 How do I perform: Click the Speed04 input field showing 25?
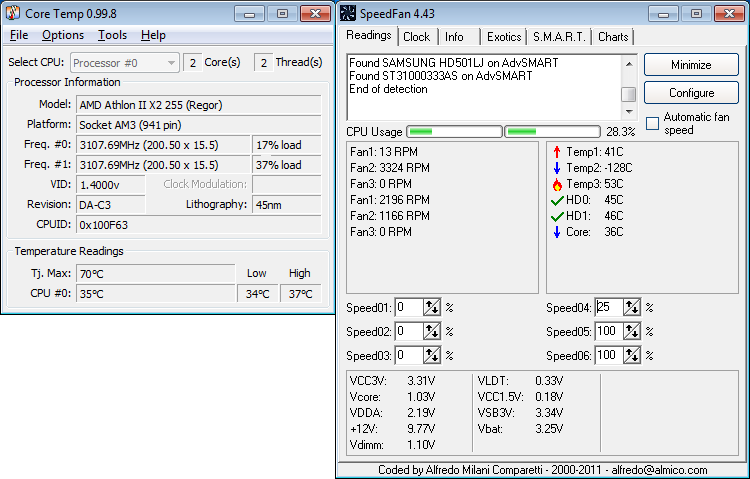pyautogui.click(x=609, y=307)
